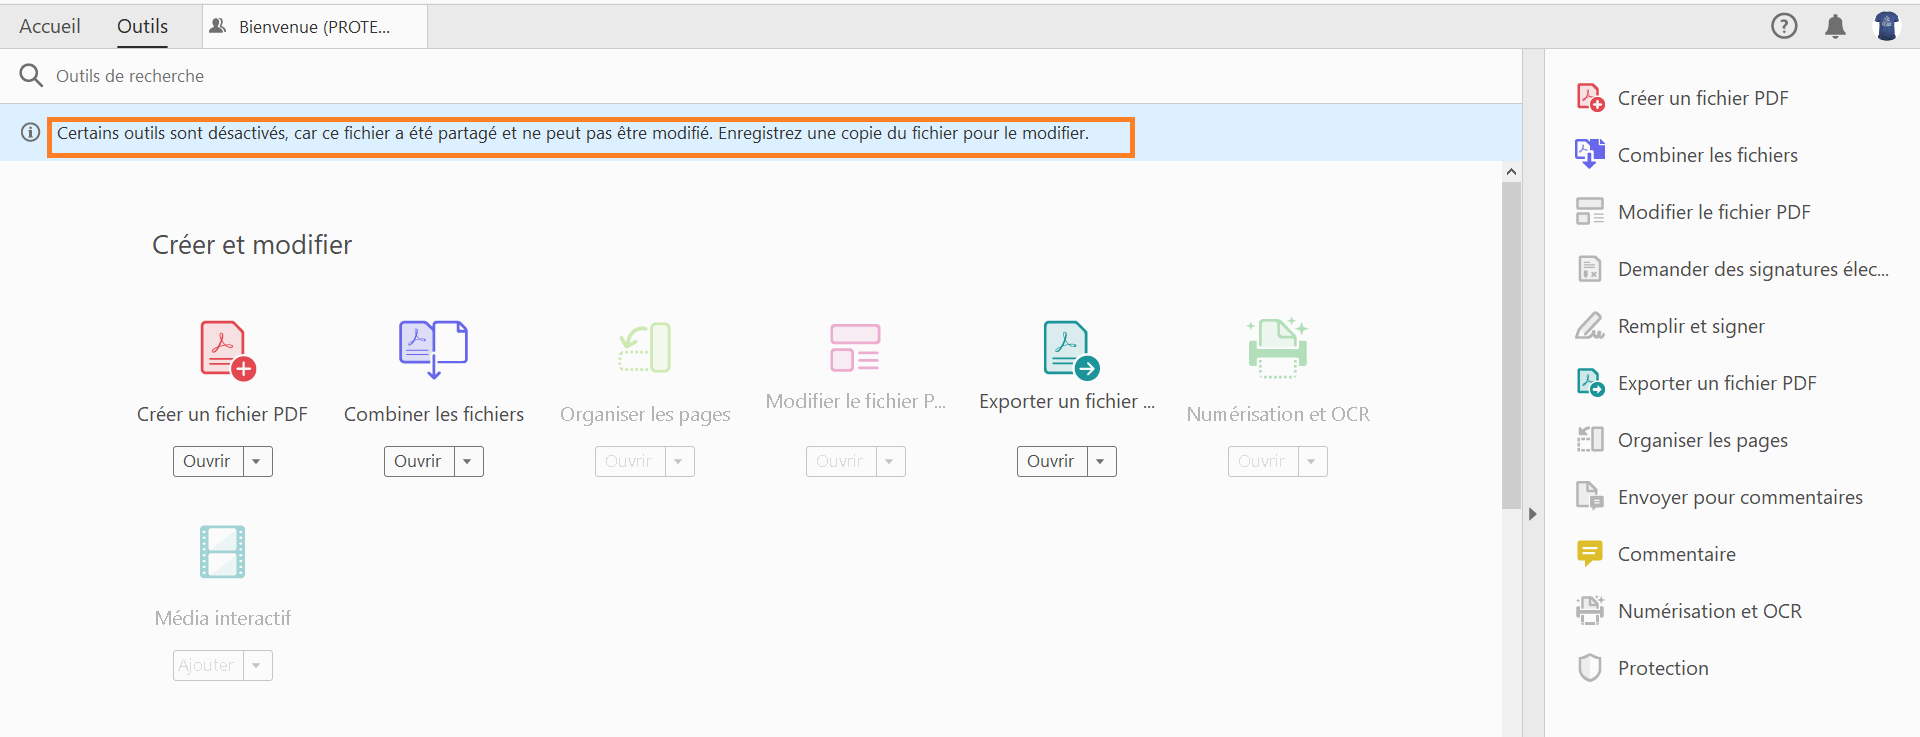This screenshot has height=737, width=1920.
Task: Click Ouvrir under Combiner les fichiers
Action: click(419, 461)
